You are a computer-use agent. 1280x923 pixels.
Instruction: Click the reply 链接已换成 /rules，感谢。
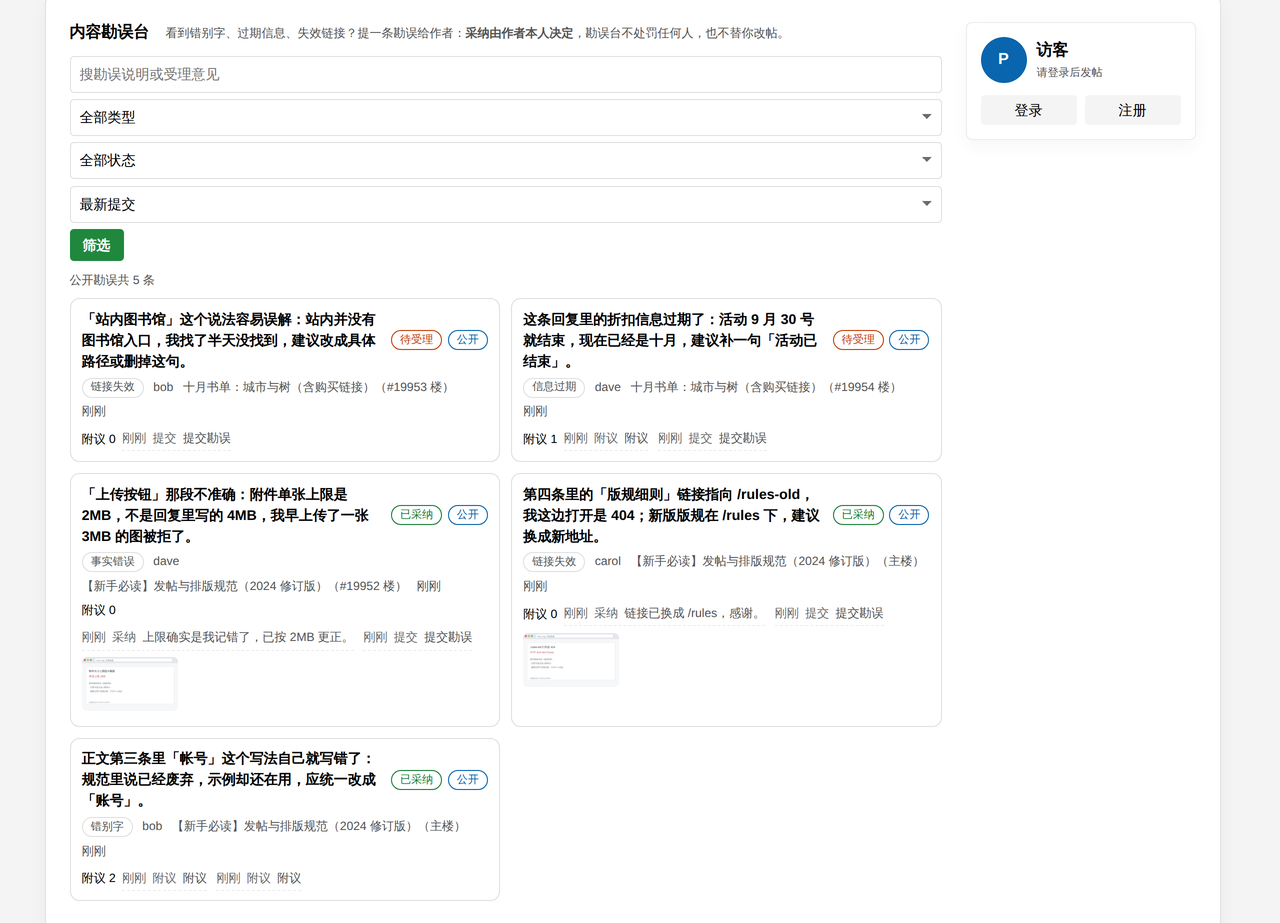point(693,613)
